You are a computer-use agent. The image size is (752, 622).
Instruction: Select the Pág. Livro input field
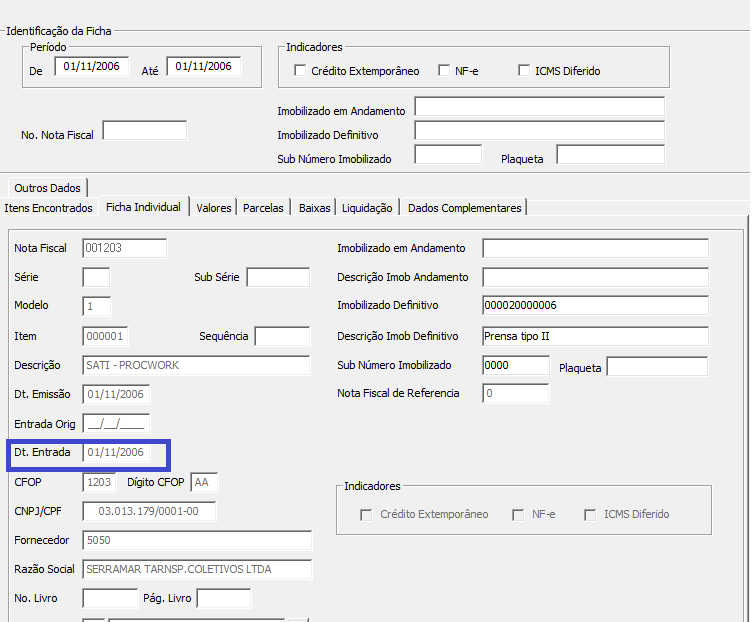pyautogui.click(x=223, y=598)
